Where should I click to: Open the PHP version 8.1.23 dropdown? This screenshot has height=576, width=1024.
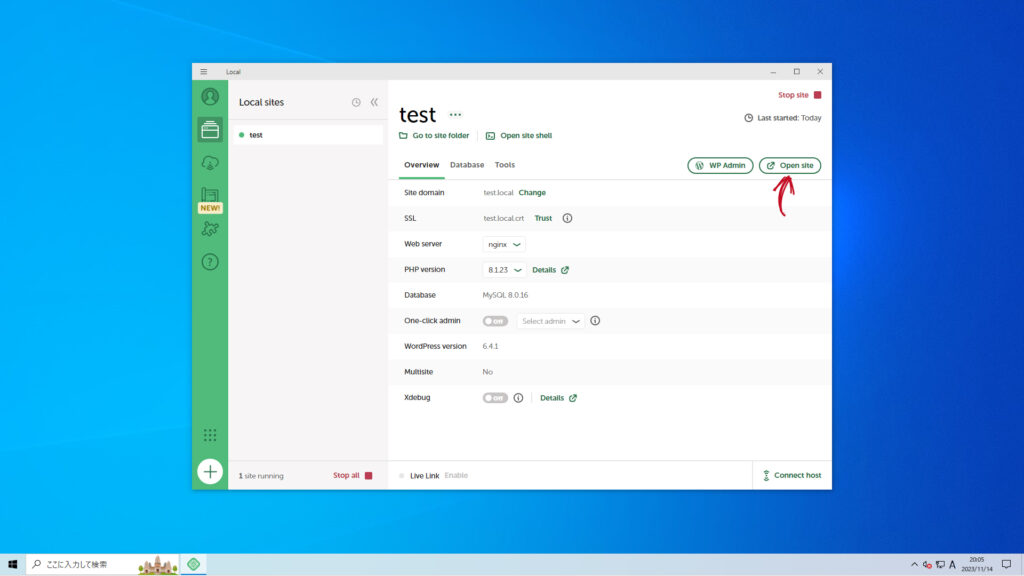pyautogui.click(x=504, y=270)
